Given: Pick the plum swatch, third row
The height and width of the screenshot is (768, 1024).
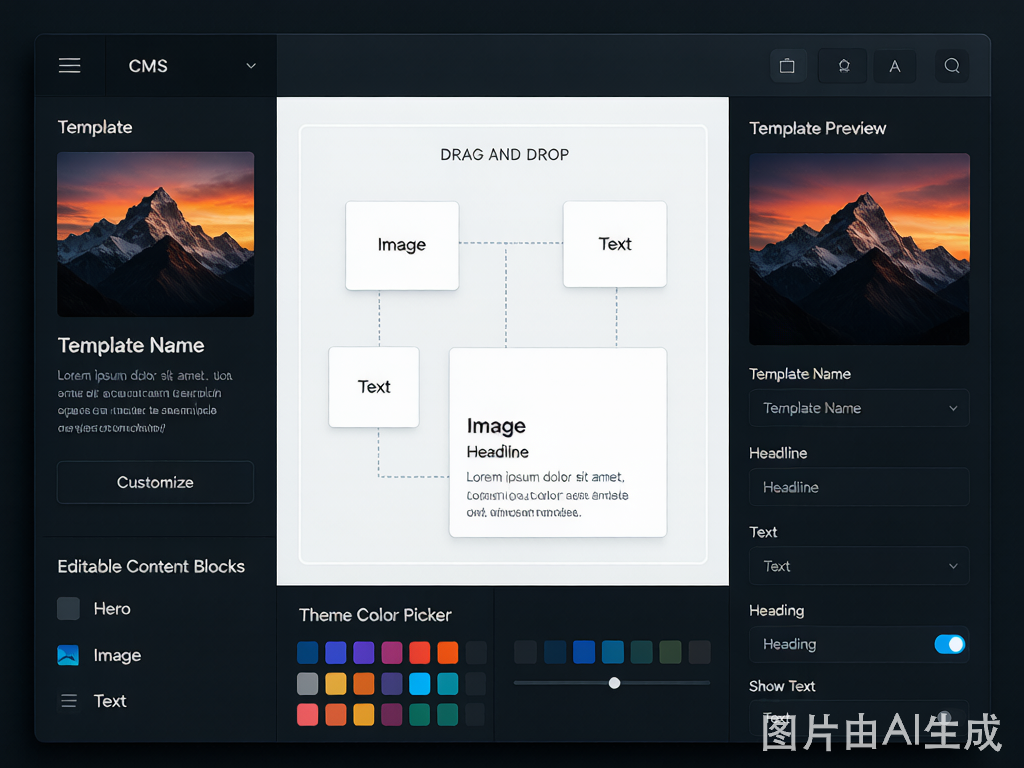Looking at the screenshot, I should tap(392, 714).
